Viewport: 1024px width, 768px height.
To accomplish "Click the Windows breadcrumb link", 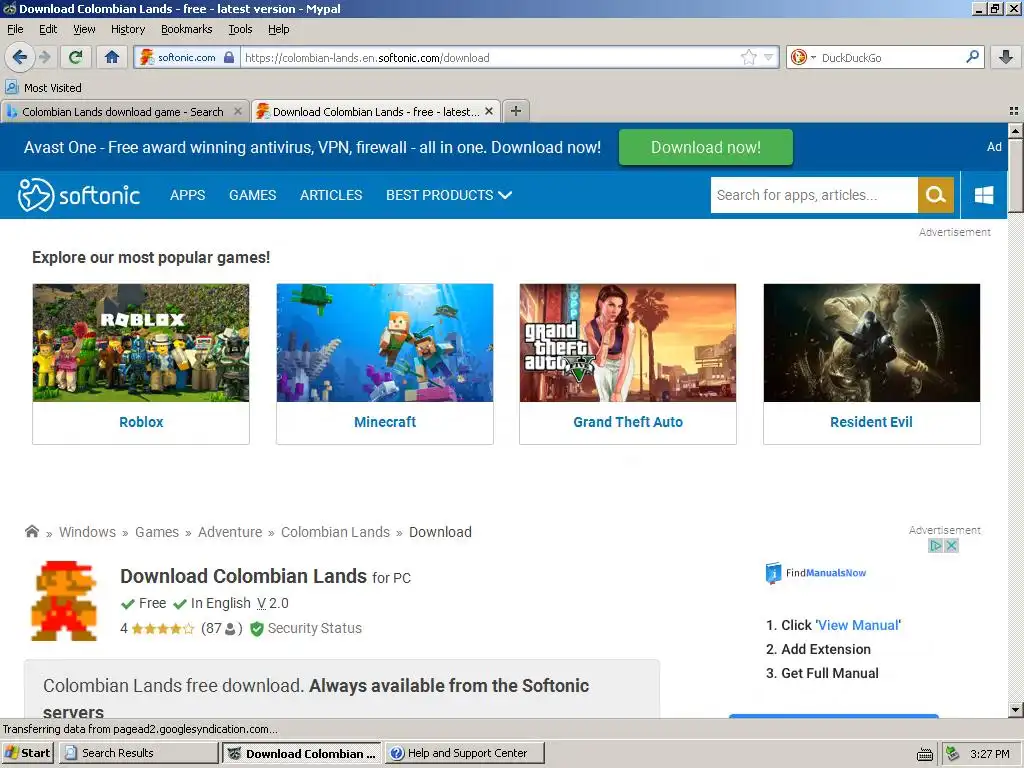I will point(88,532).
